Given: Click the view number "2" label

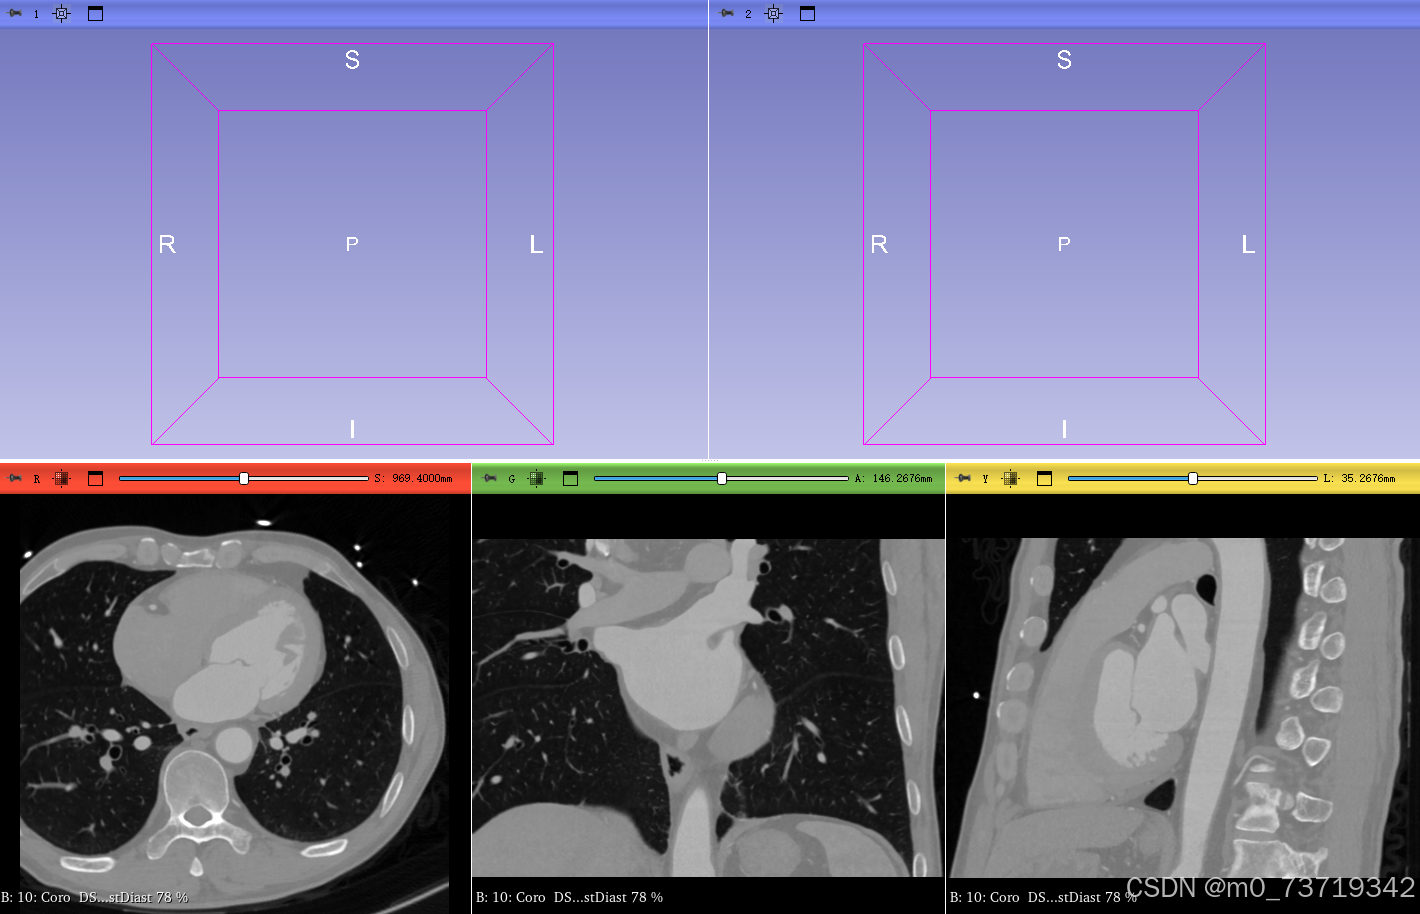Looking at the screenshot, I should (x=748, y=14).
